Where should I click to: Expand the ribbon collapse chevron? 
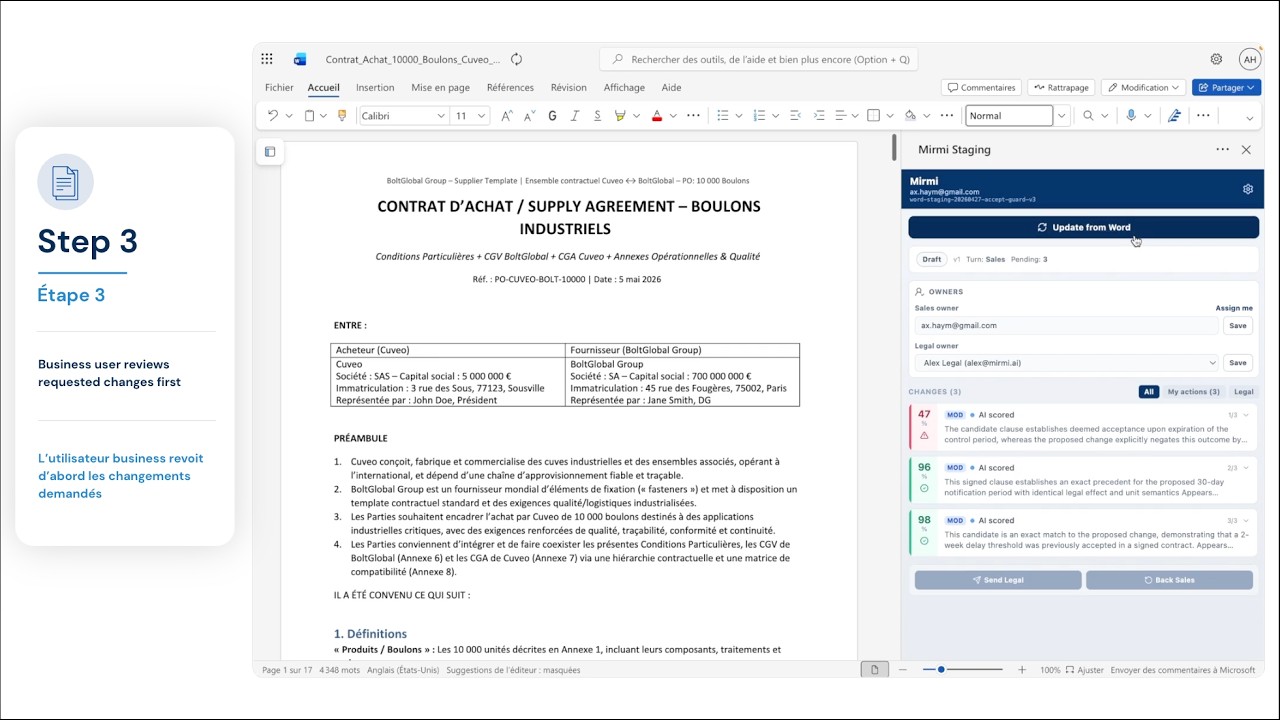click(1249, 118)
